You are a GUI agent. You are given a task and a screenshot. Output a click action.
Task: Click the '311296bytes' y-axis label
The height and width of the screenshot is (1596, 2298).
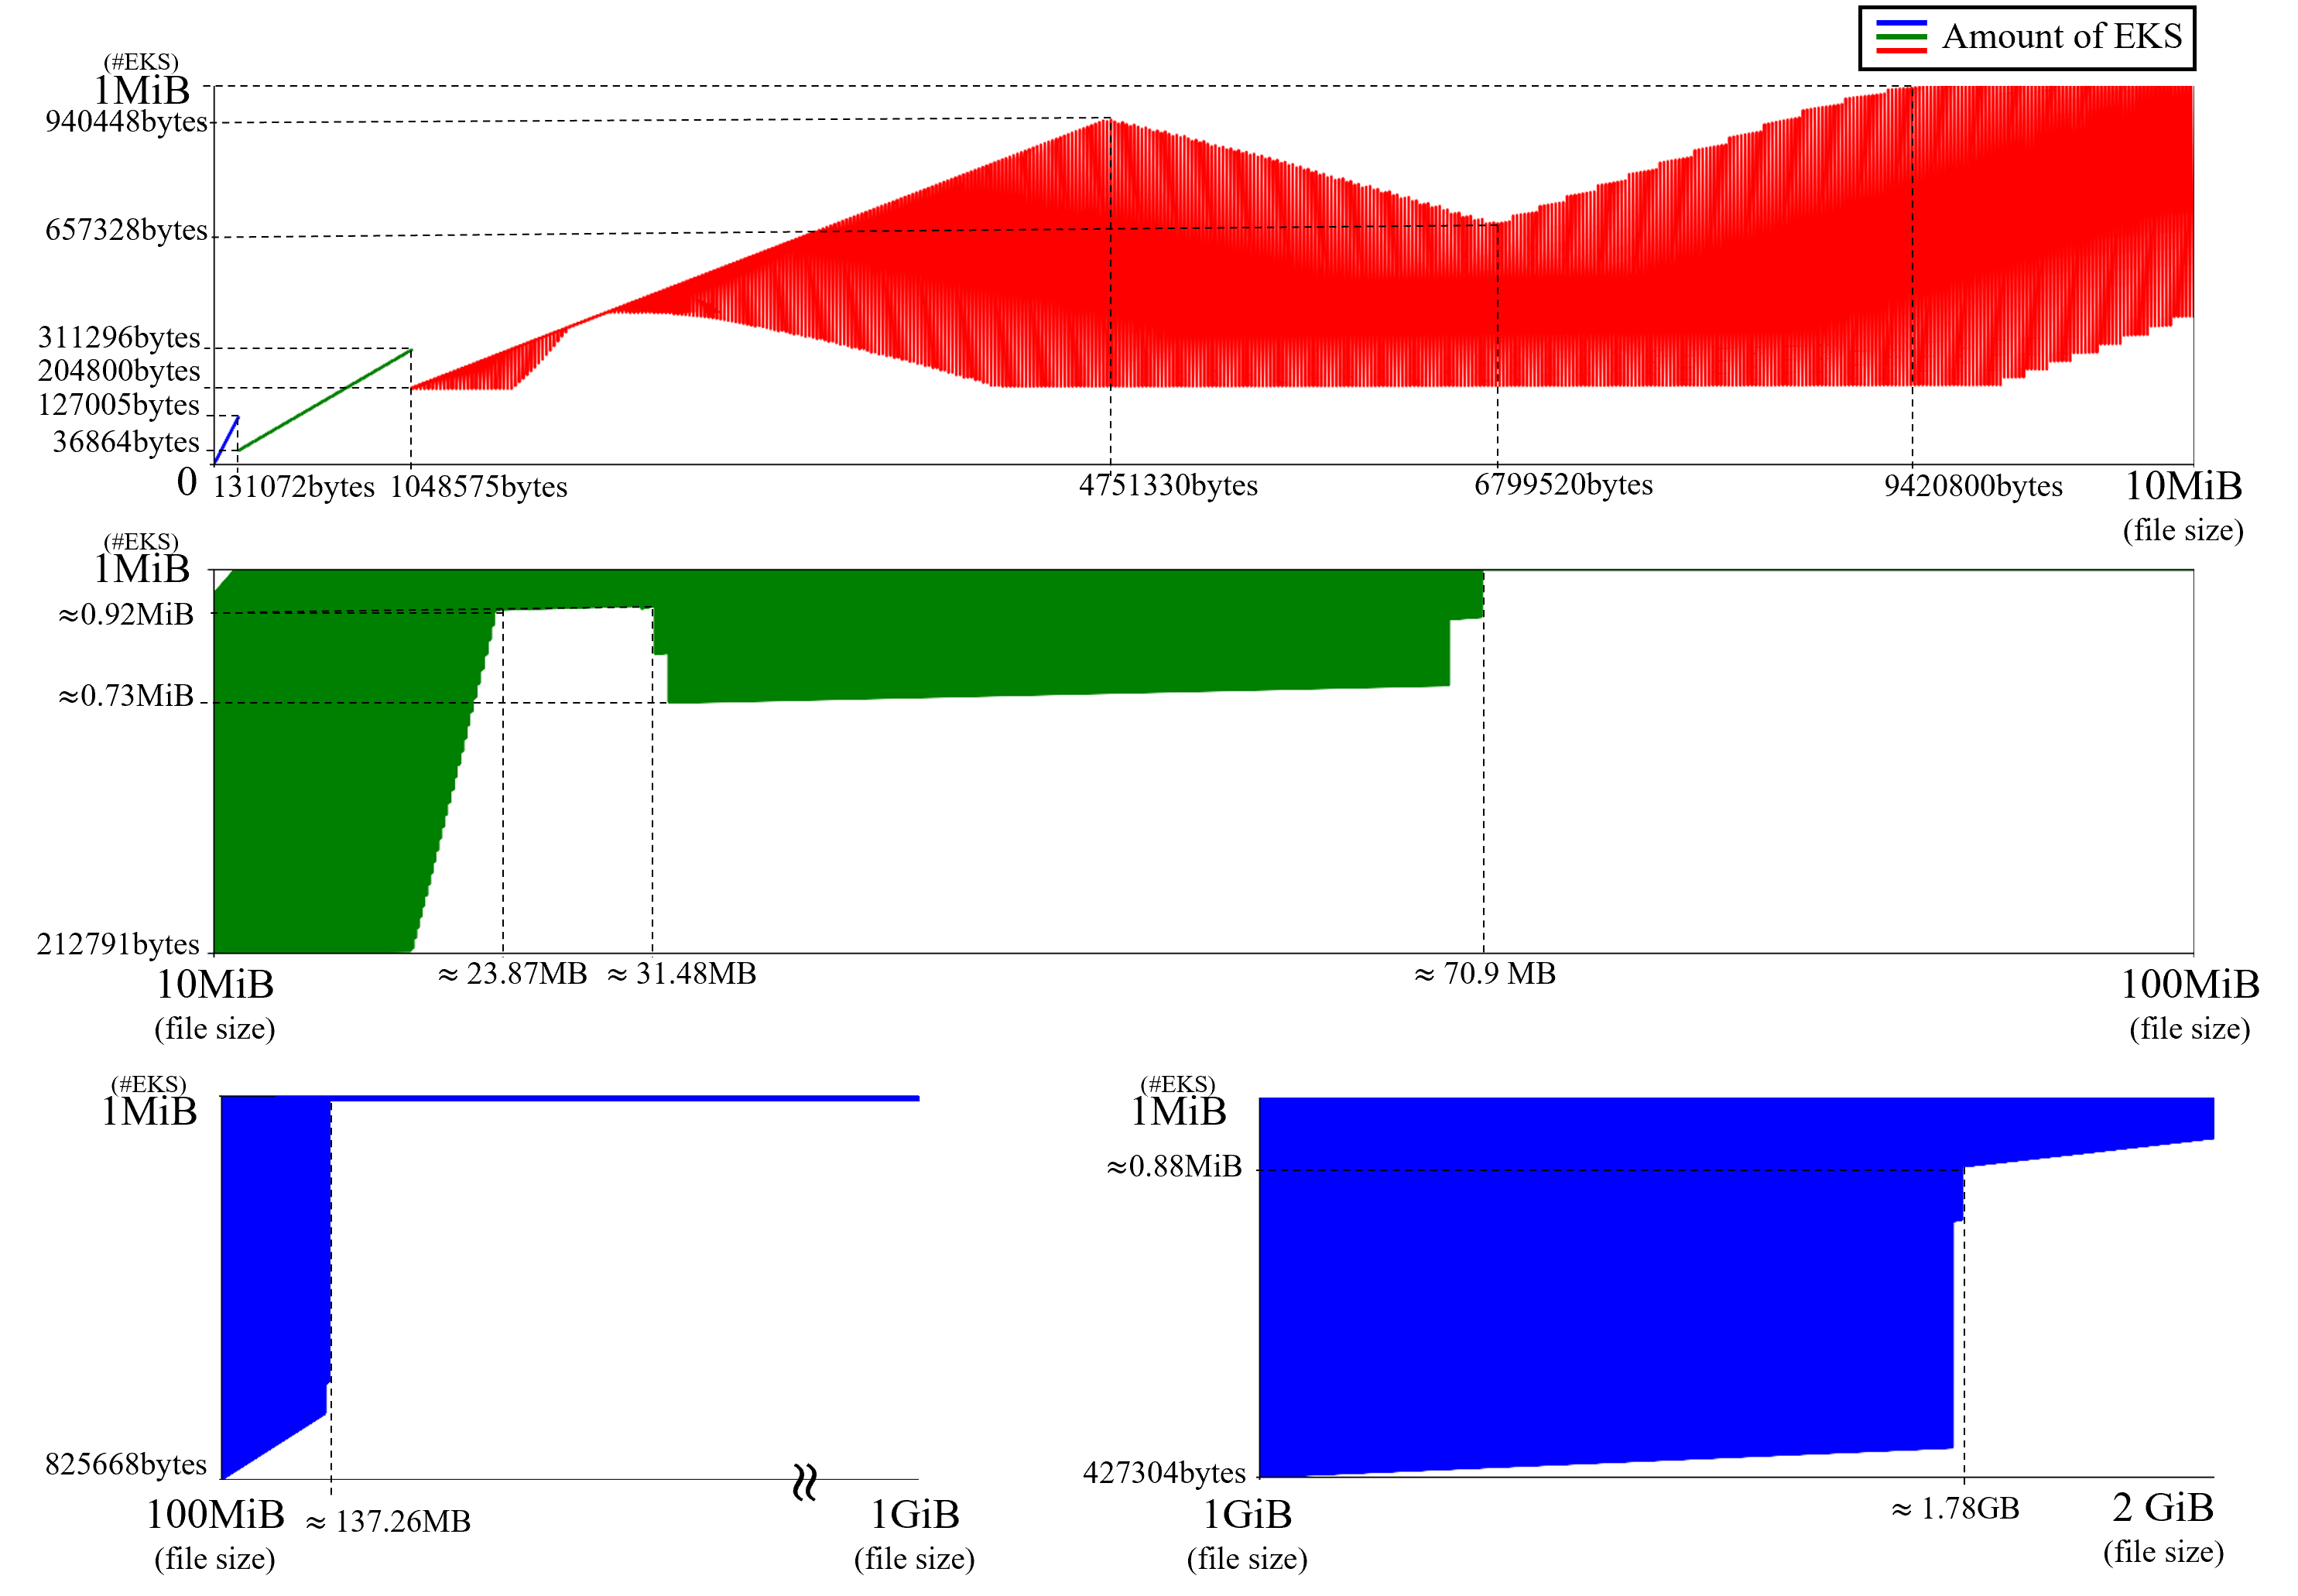119,337
